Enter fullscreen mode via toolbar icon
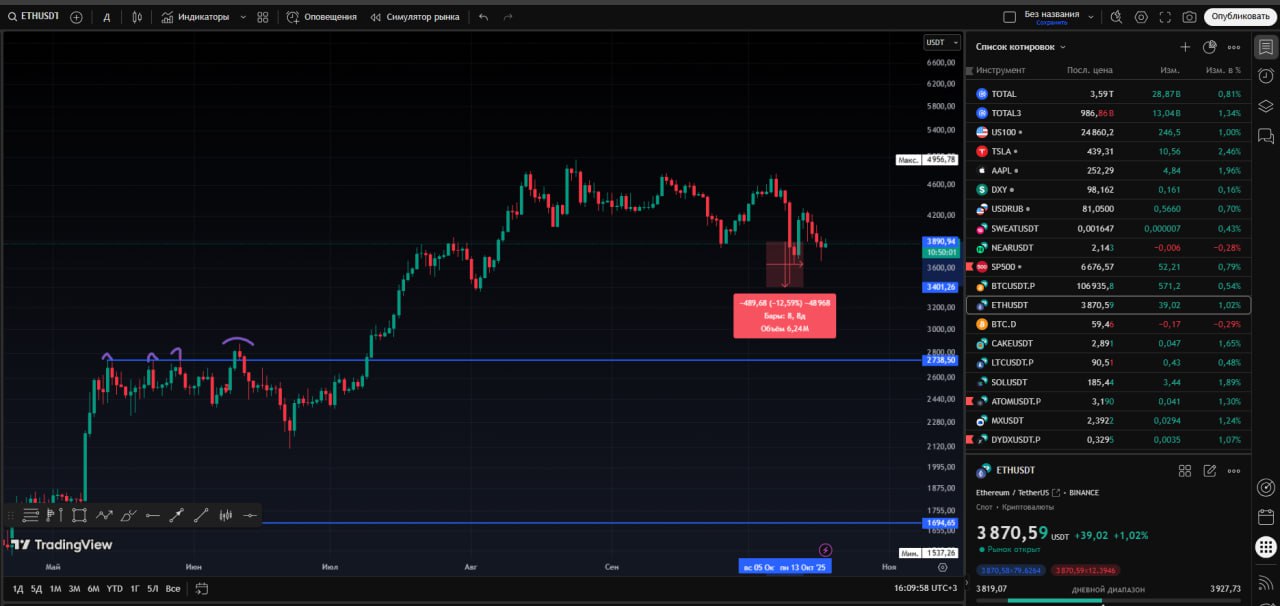Screen dimensions: 1280x606 coord(1165,17)
